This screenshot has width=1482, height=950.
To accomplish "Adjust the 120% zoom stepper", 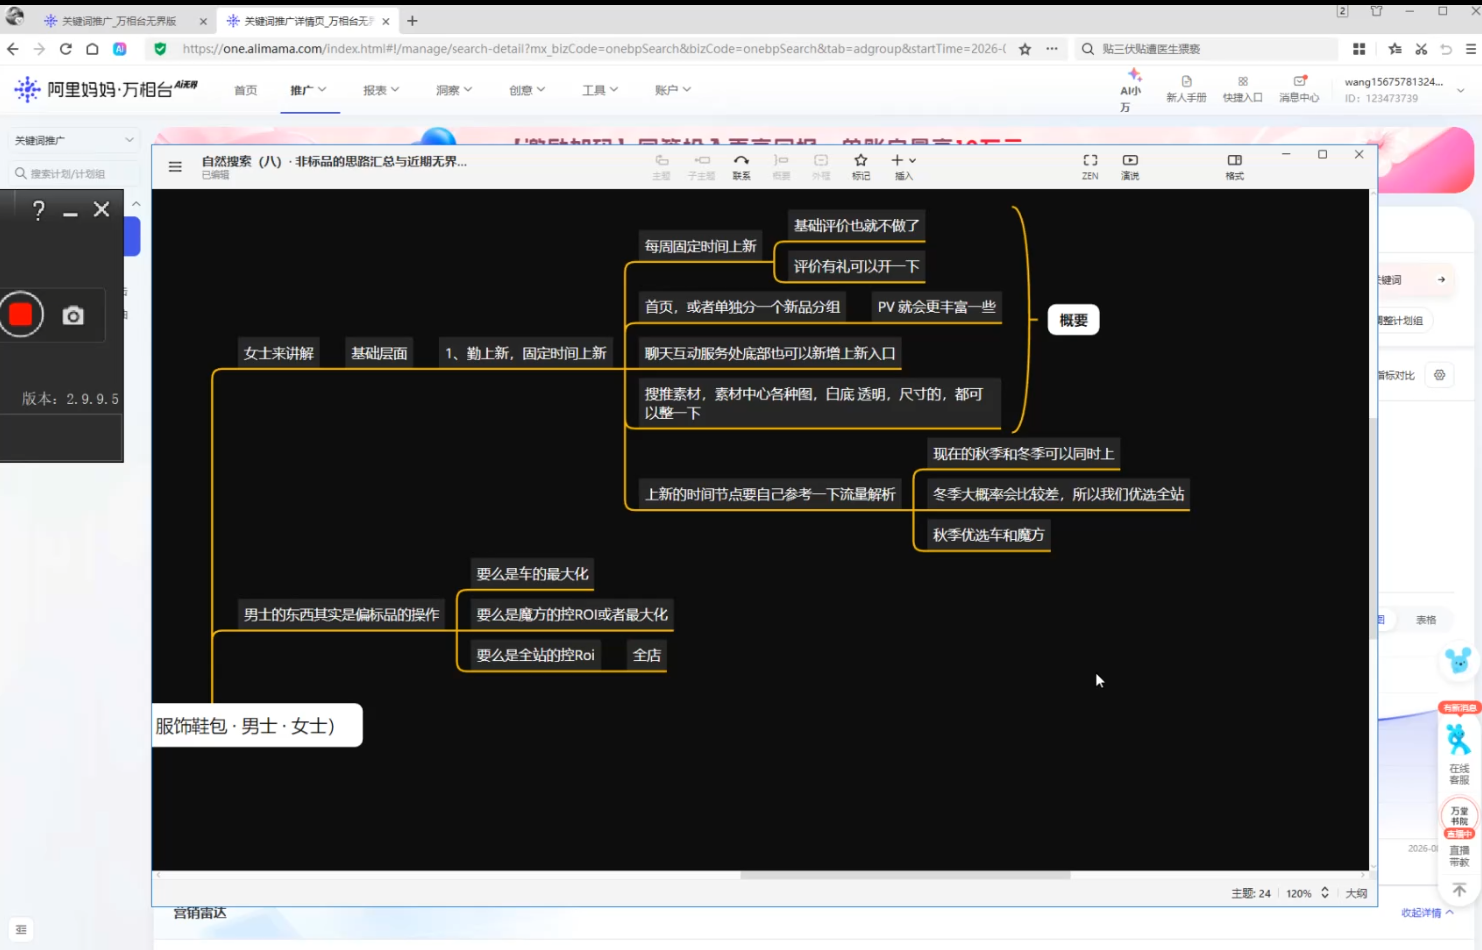I will tap(1325, 893).
